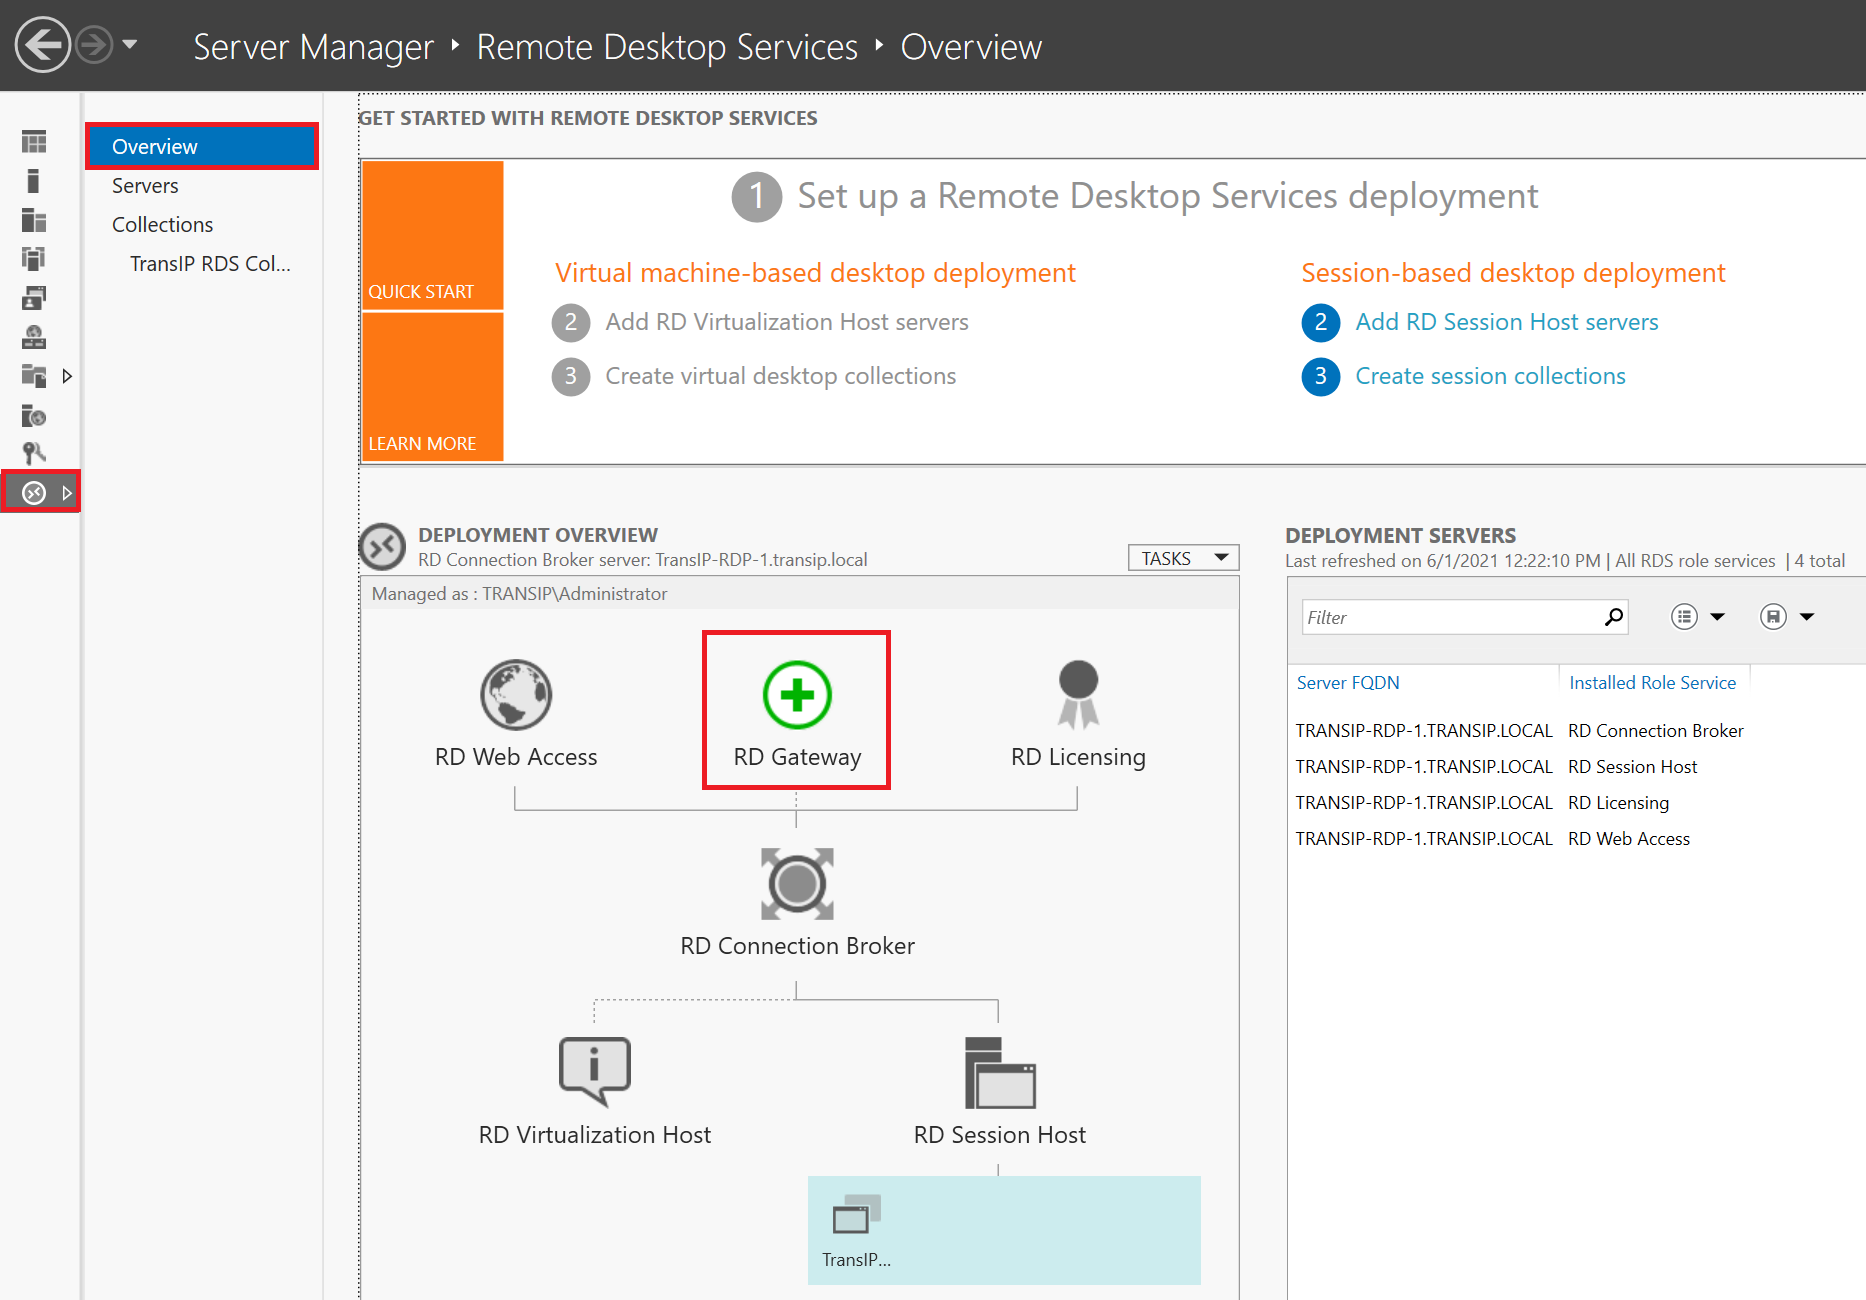This screenshot has width=1866, height=1300.
Task: Click the forward navigation arrow
Action: [x=94, y=45]
